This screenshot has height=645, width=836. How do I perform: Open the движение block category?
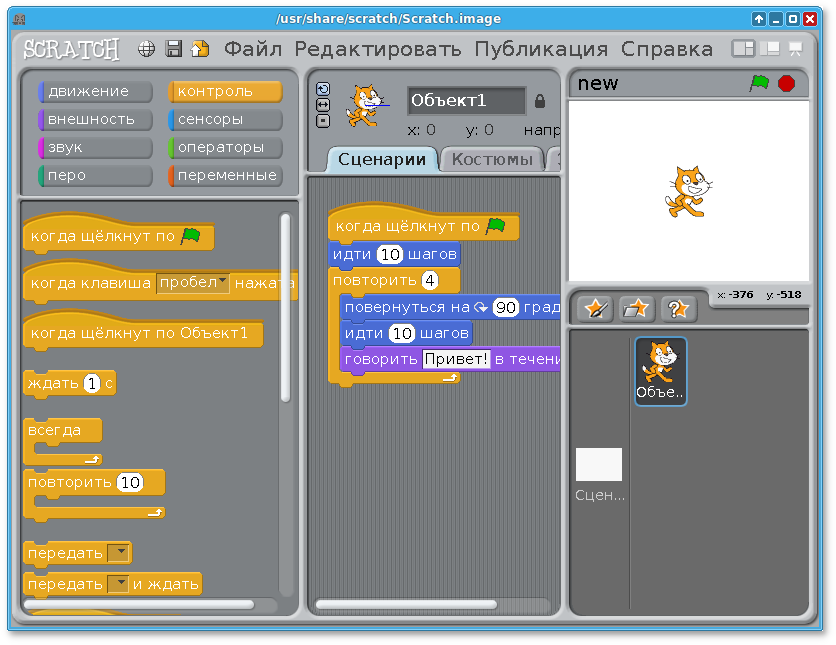[x=96, y=92]
